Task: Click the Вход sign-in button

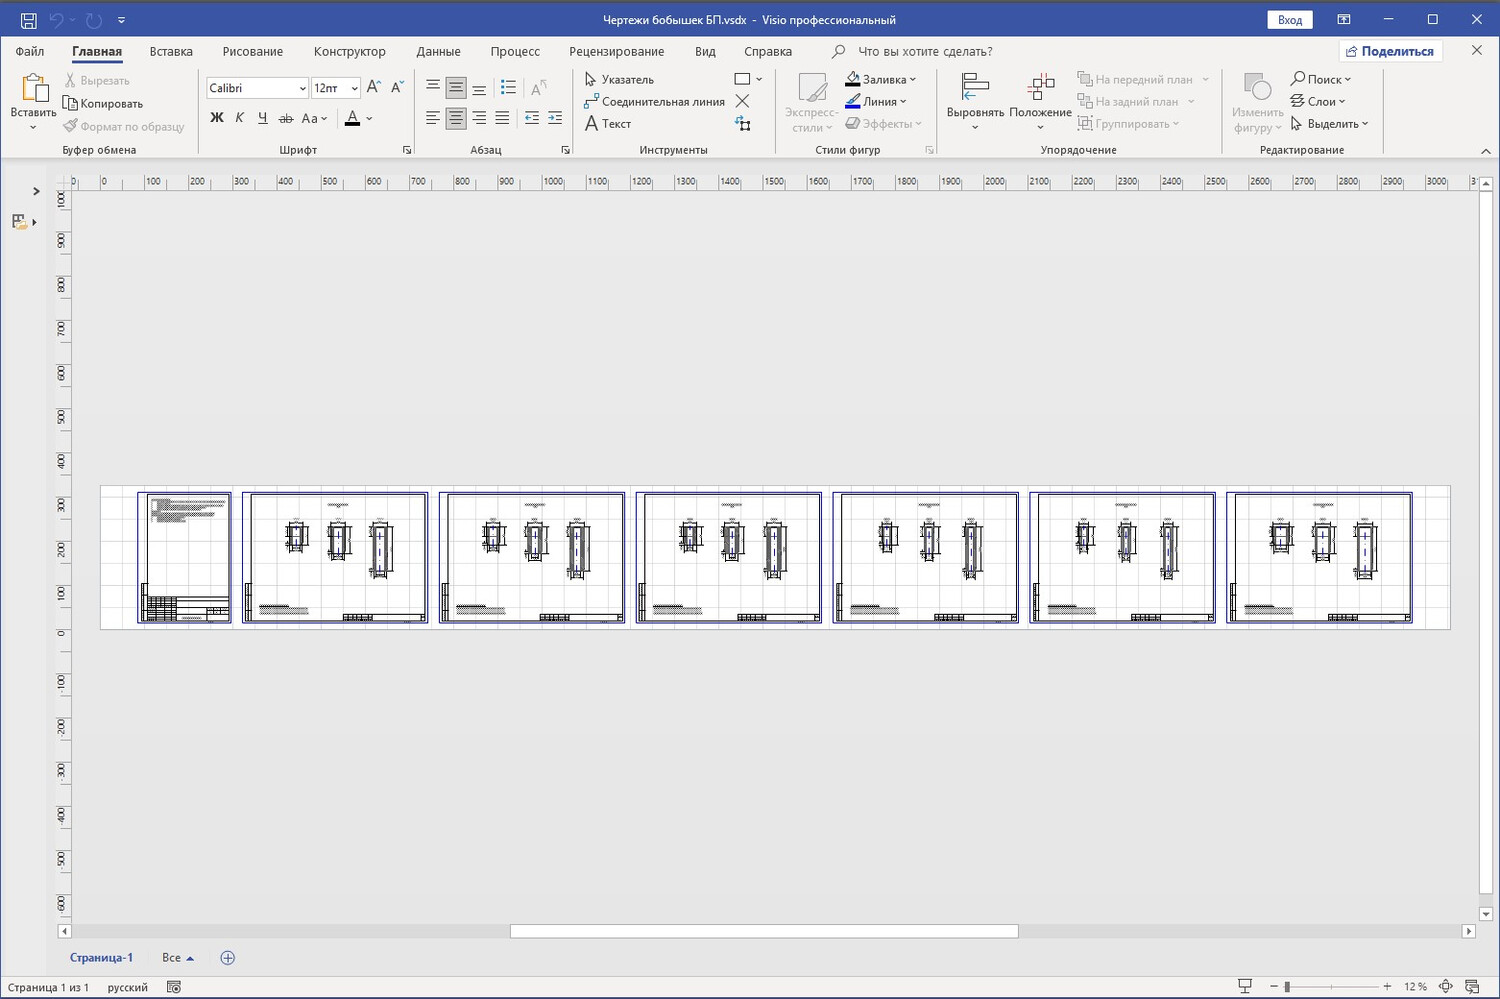Action: pyautogui.click(x=1289, y=19)
